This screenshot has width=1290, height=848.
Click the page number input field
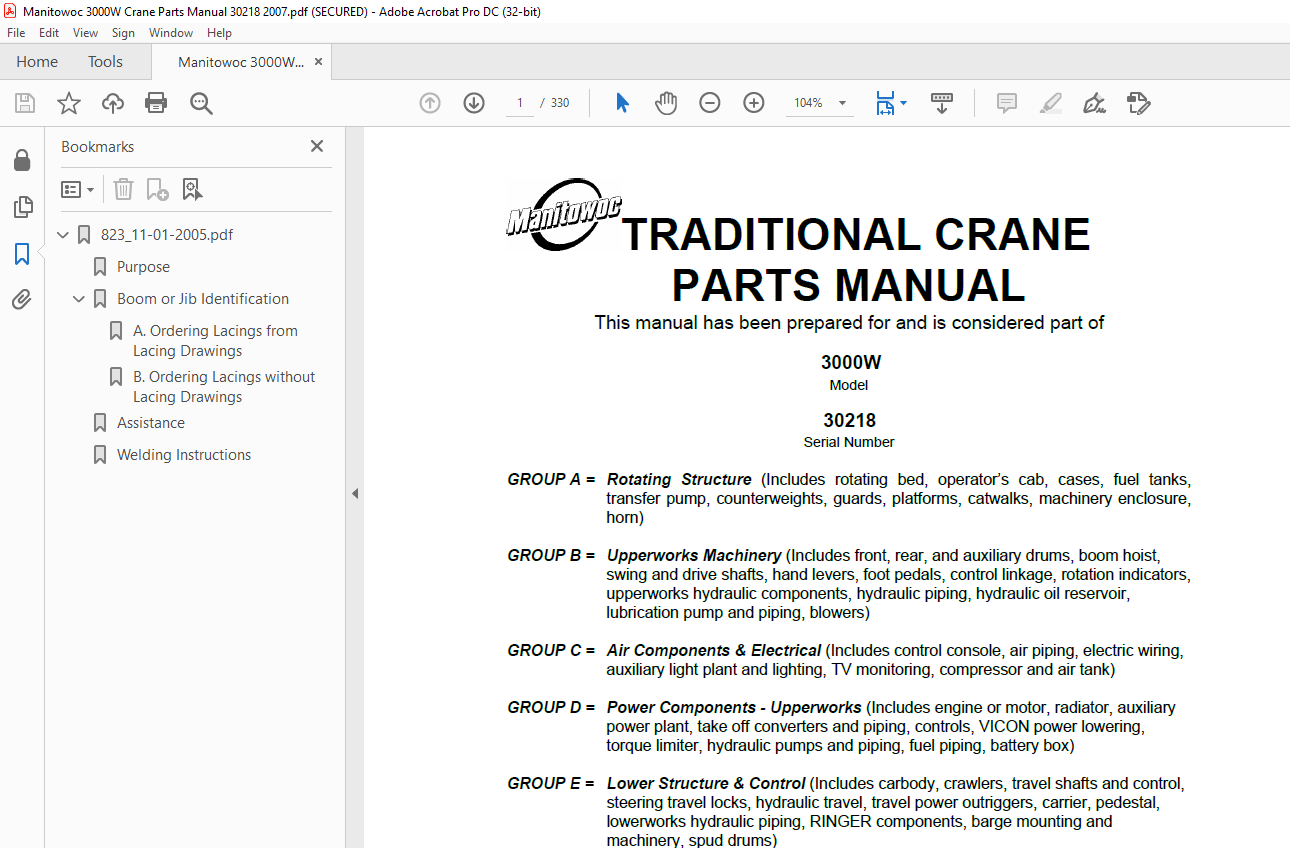point(520,103)
